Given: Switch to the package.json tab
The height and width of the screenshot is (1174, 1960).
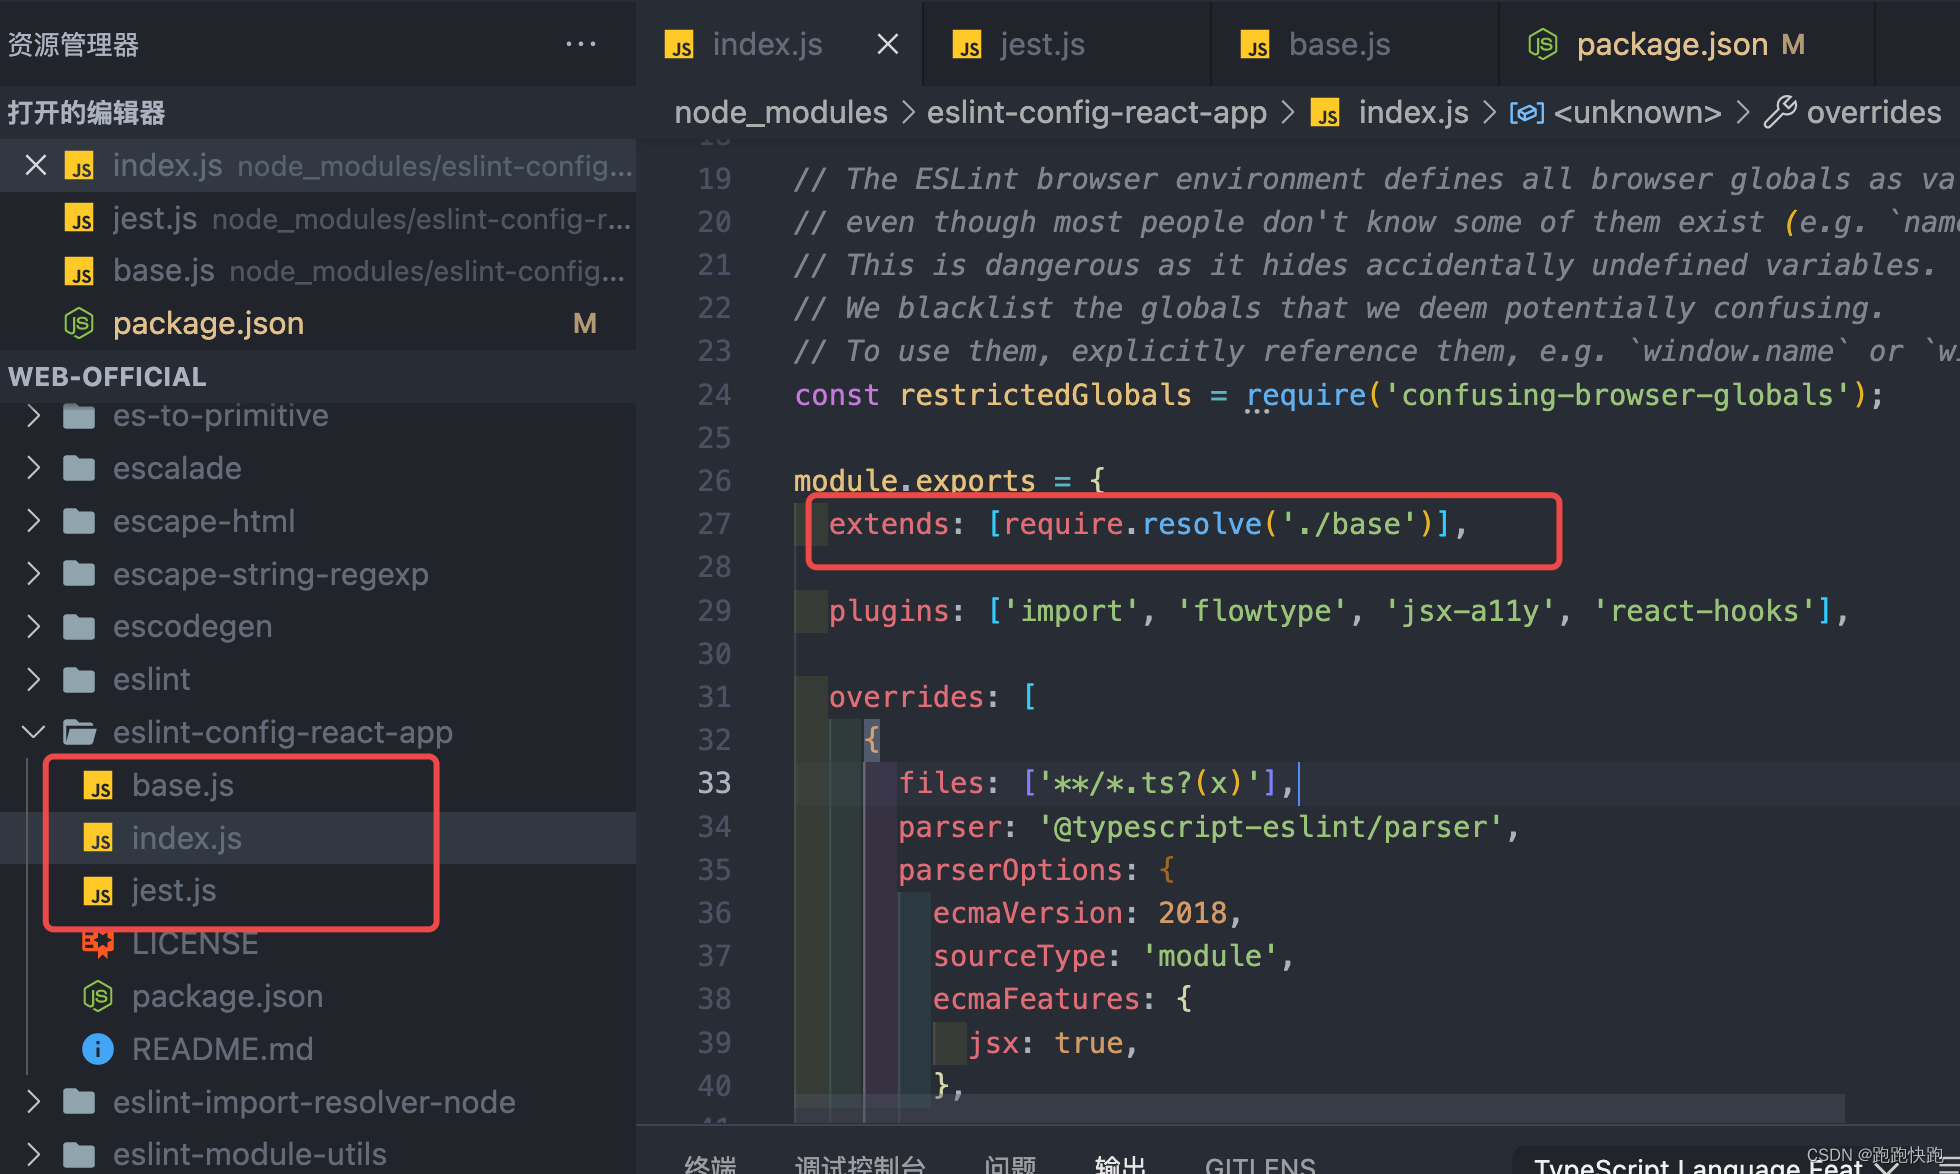Looking at the screenshot, I should [1686, 44].
